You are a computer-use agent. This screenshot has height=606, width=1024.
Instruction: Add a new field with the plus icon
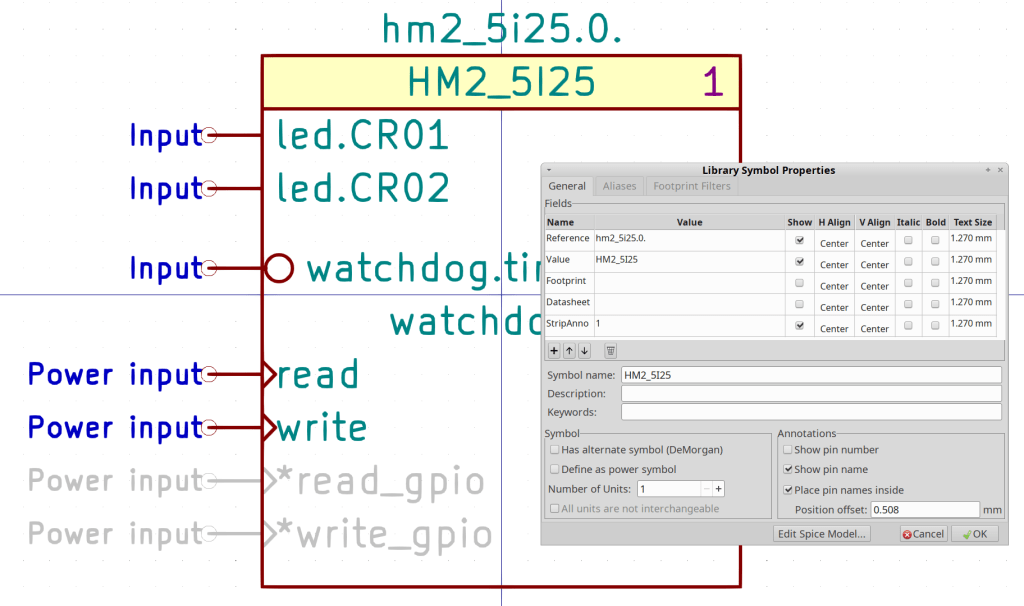pos(554,350)
